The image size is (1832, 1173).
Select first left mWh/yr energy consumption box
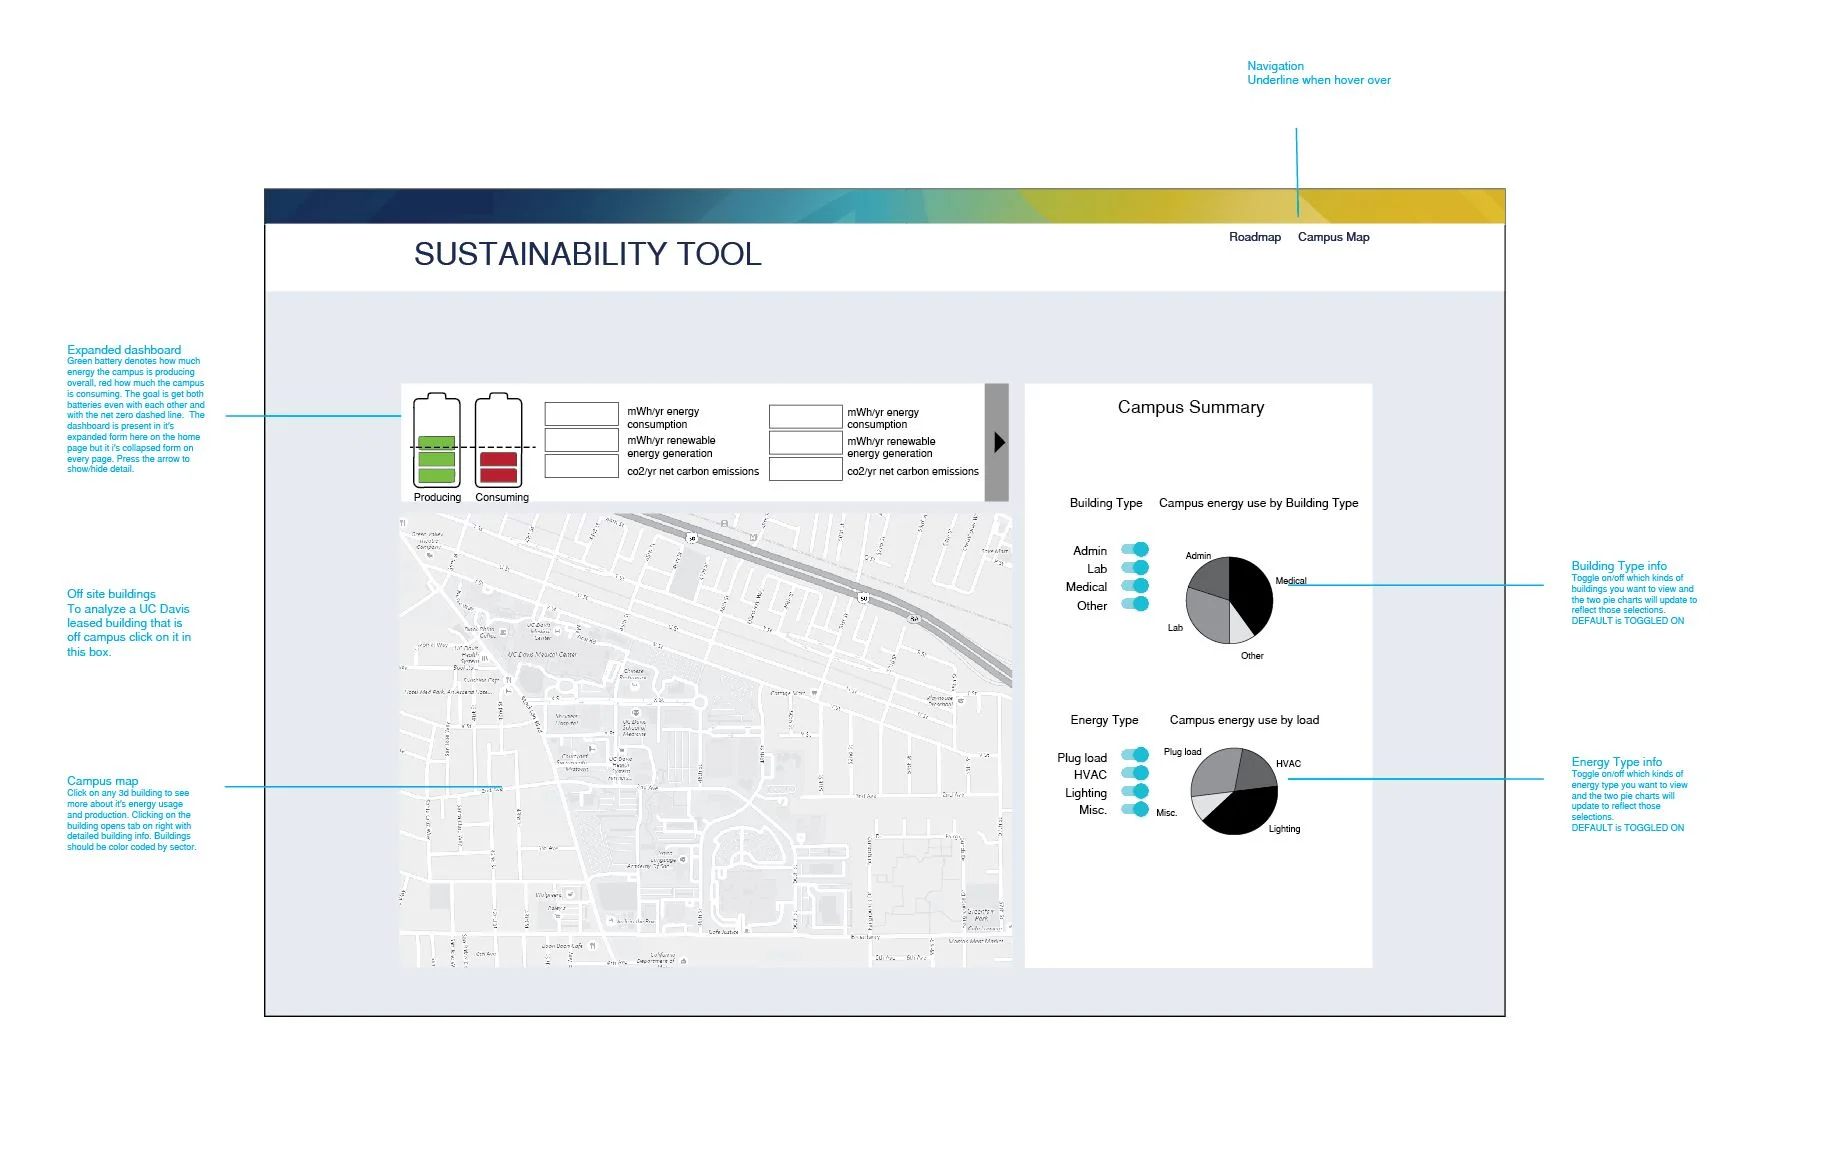[582, 414]
